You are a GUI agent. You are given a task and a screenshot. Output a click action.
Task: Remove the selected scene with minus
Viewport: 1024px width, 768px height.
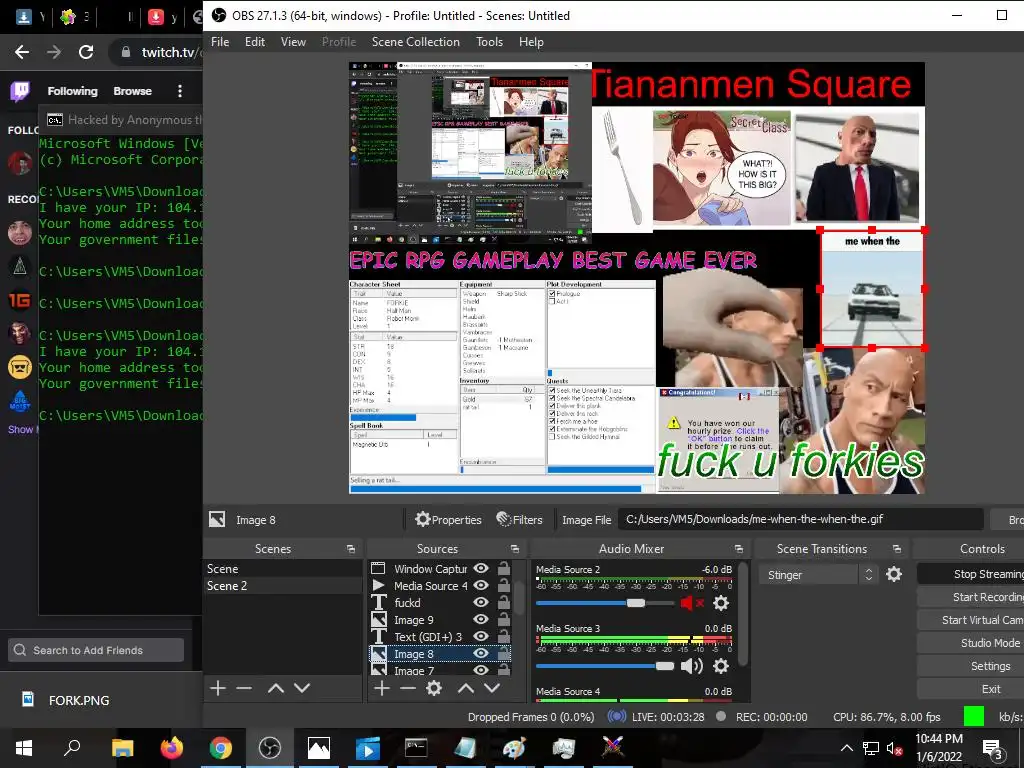click(244, 688)
